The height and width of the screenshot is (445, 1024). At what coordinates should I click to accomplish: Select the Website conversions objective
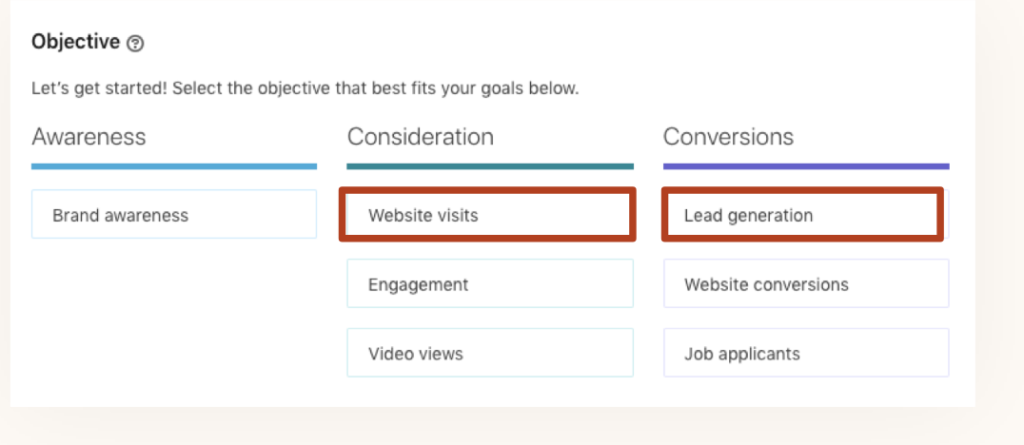point(806,284)
